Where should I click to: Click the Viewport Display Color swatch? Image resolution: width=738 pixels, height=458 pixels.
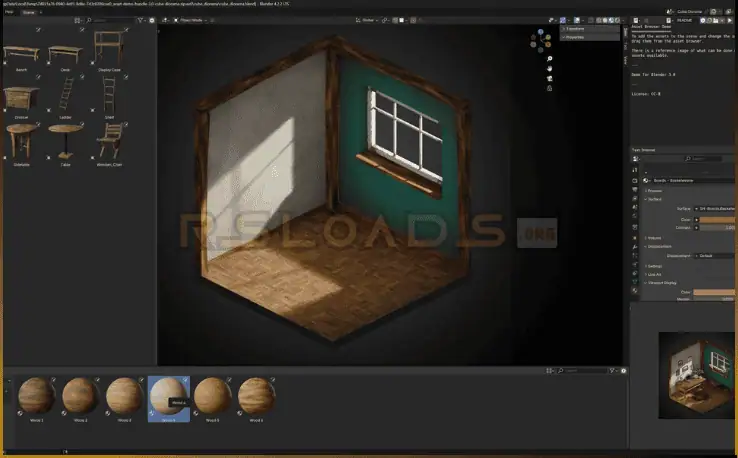pyautogui.click(x=715, y=292)
